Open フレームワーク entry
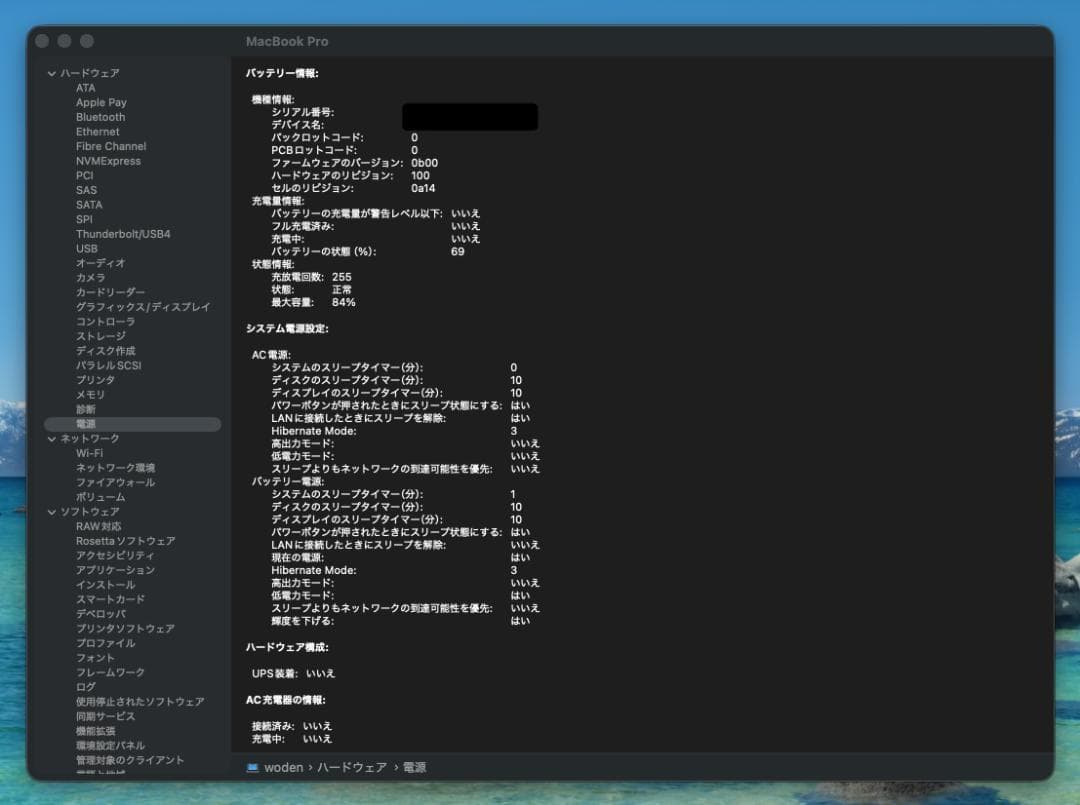Screen dimensions: 1080x805 click(110, 672)
